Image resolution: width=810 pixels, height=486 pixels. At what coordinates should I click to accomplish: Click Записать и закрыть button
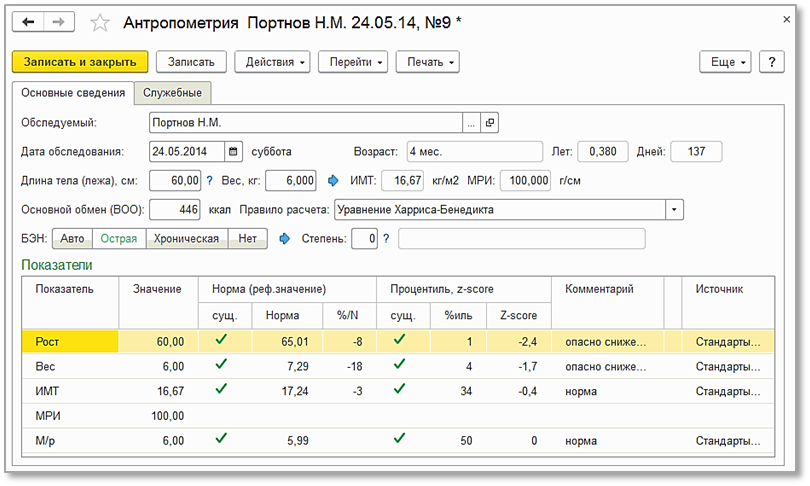[x=80, y=62]
